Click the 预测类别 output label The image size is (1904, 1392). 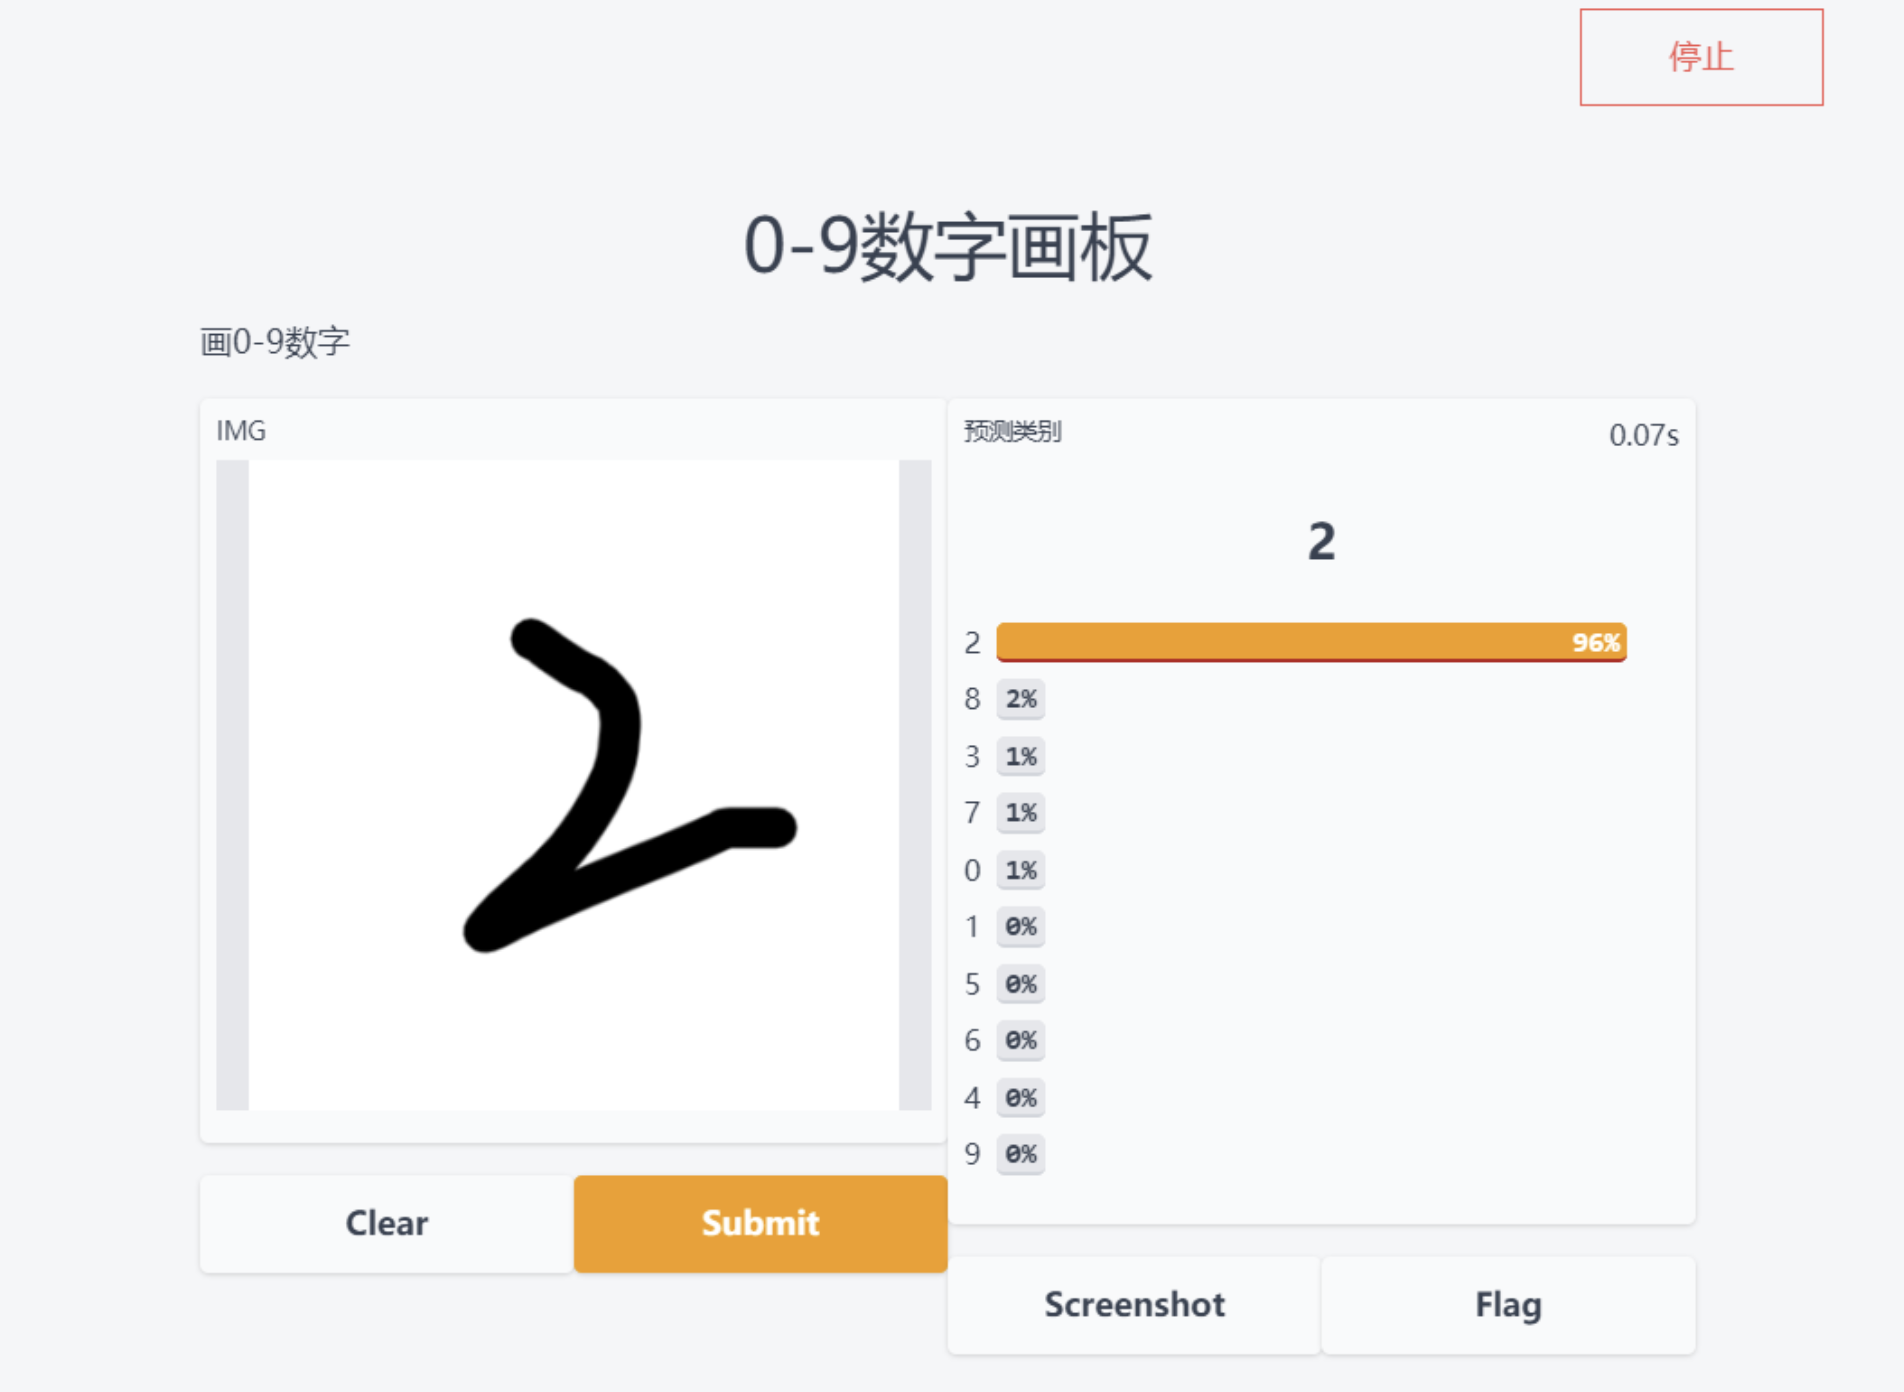click(1012, 431)
